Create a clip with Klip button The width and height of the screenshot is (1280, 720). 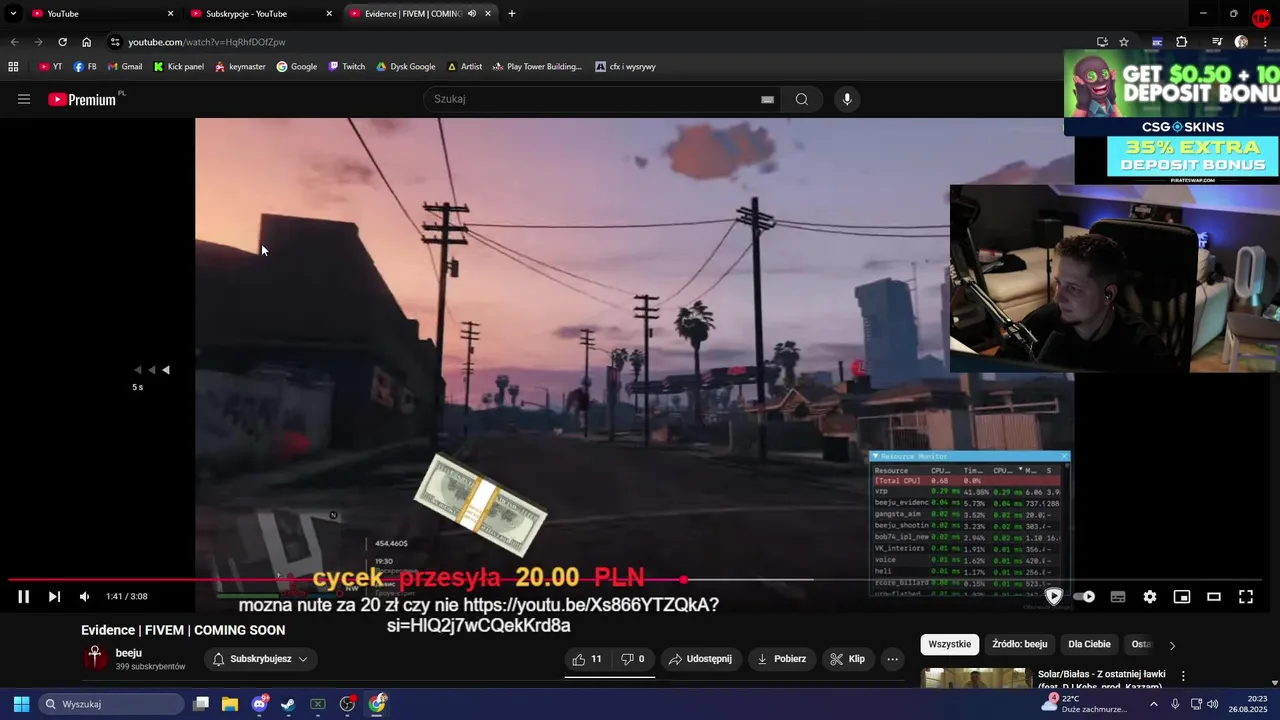[x=847, y=659]
